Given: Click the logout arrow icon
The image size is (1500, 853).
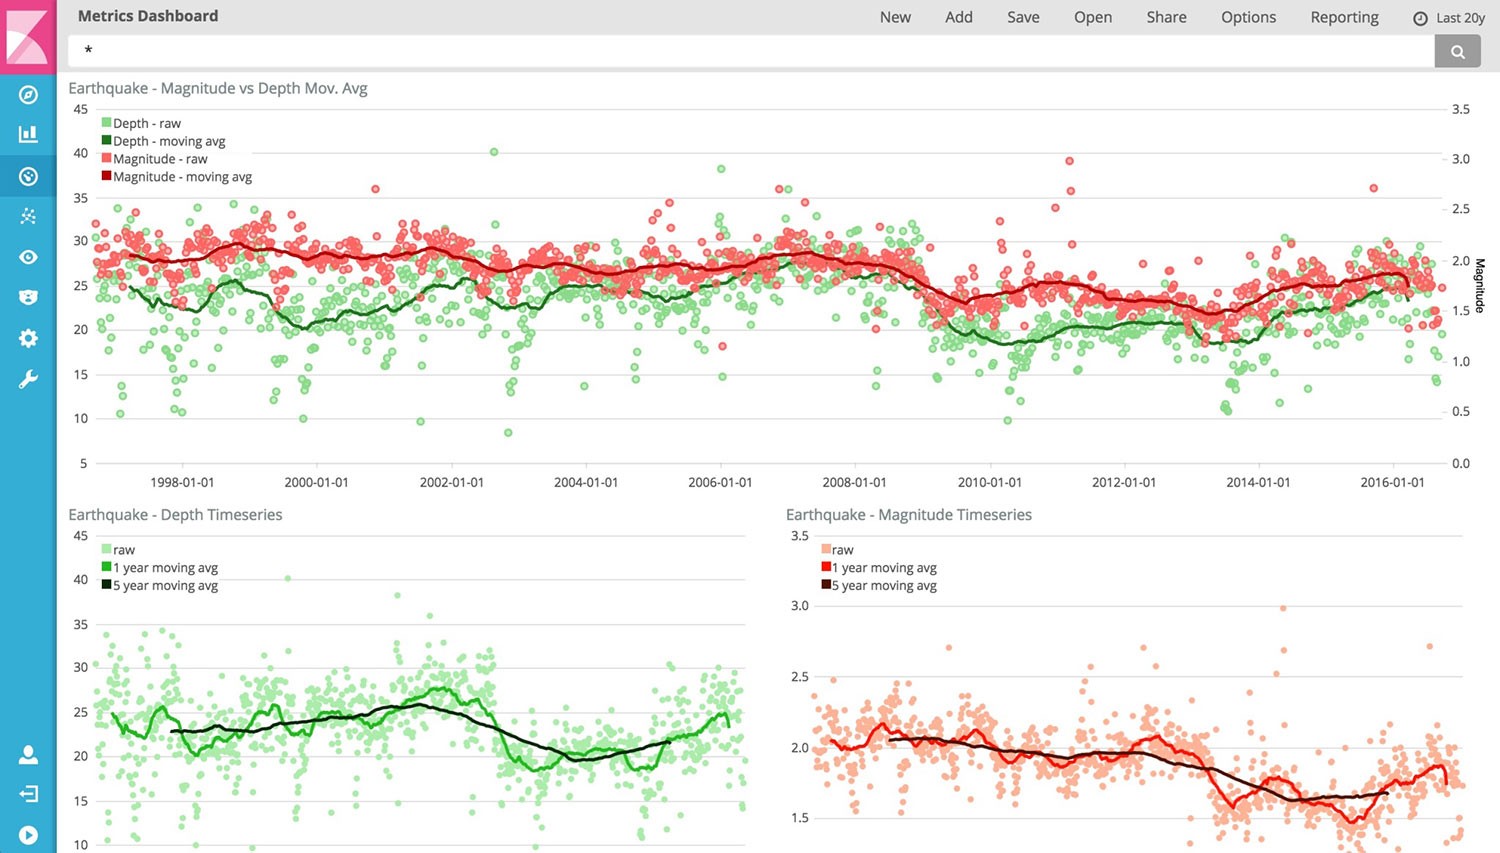Looking at the screenshot, I should pos(28,794).
